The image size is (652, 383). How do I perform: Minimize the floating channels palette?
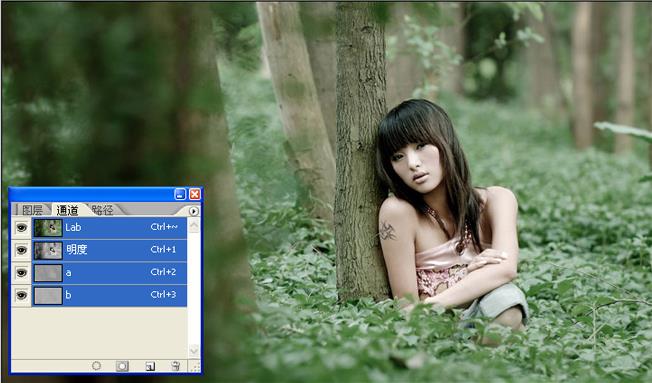coord(180,194)
